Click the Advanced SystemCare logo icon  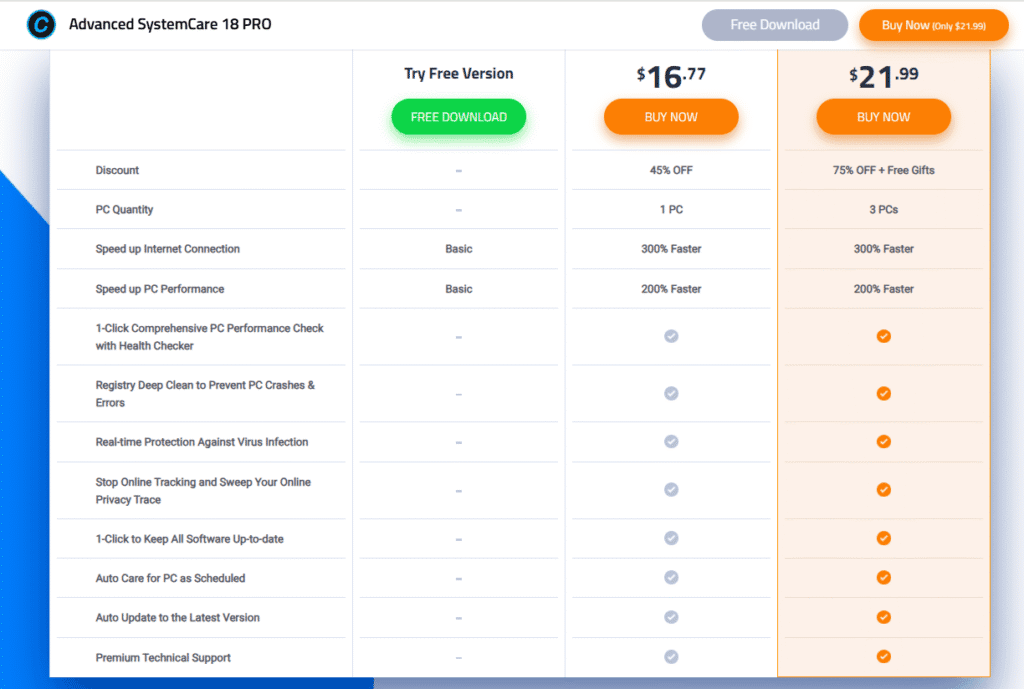pyautogui.click(x=41, y=25)
